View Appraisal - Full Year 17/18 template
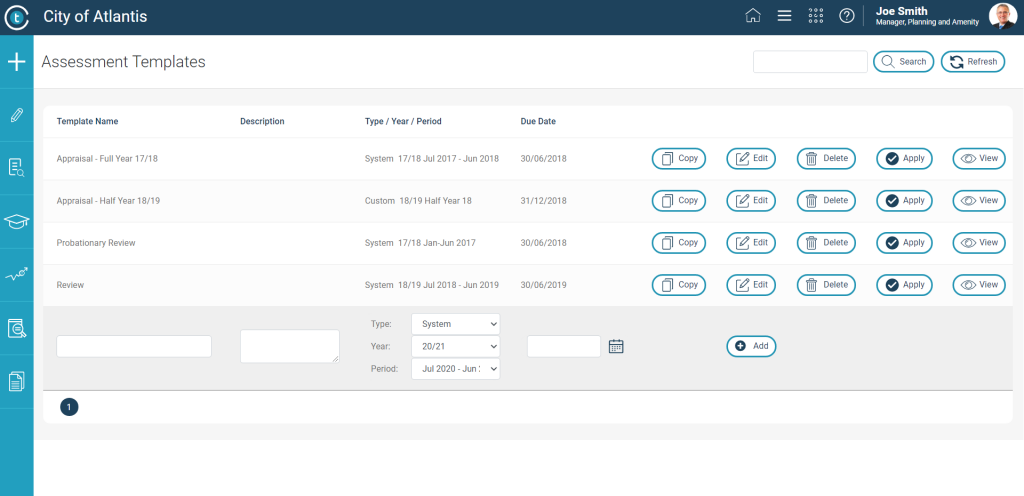This screenshot has width=1024, height=496. click(x=979, y=158)
